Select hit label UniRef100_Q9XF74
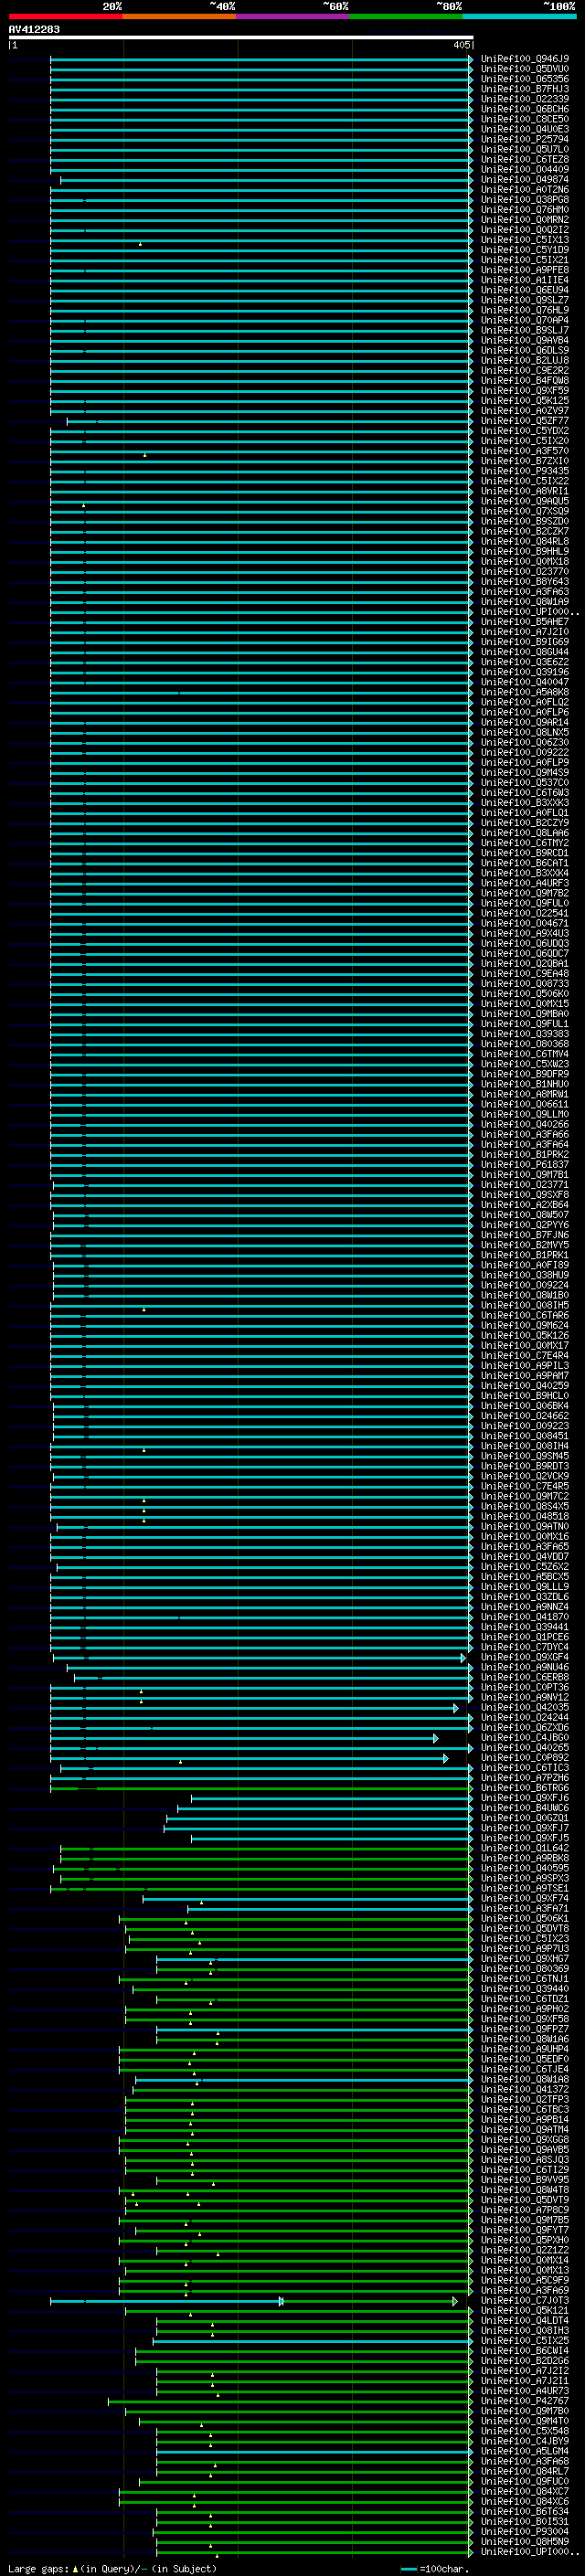585x2576 pixels. (x=525, y=1898)
